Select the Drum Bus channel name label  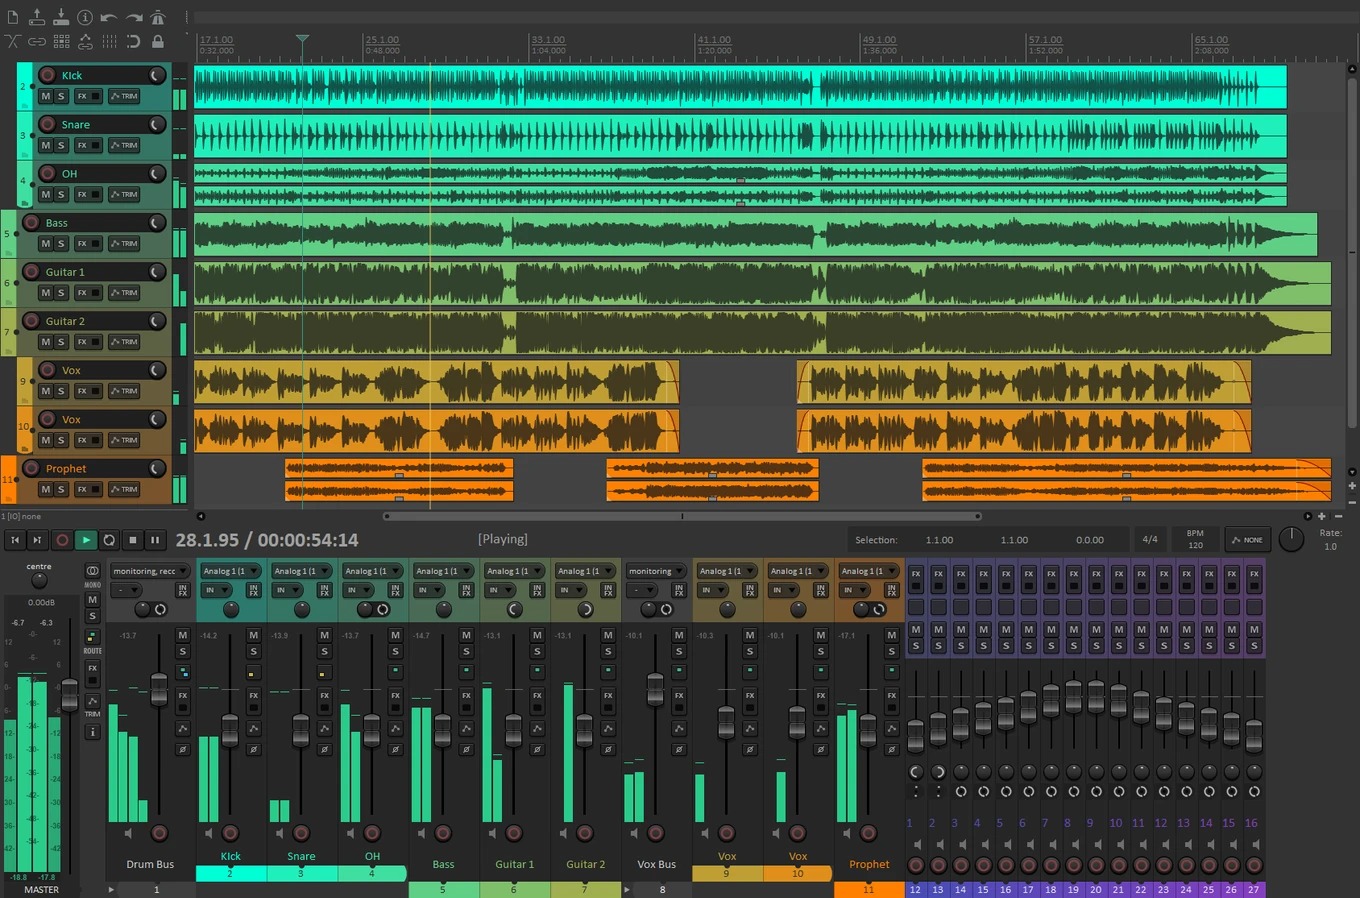150,864
